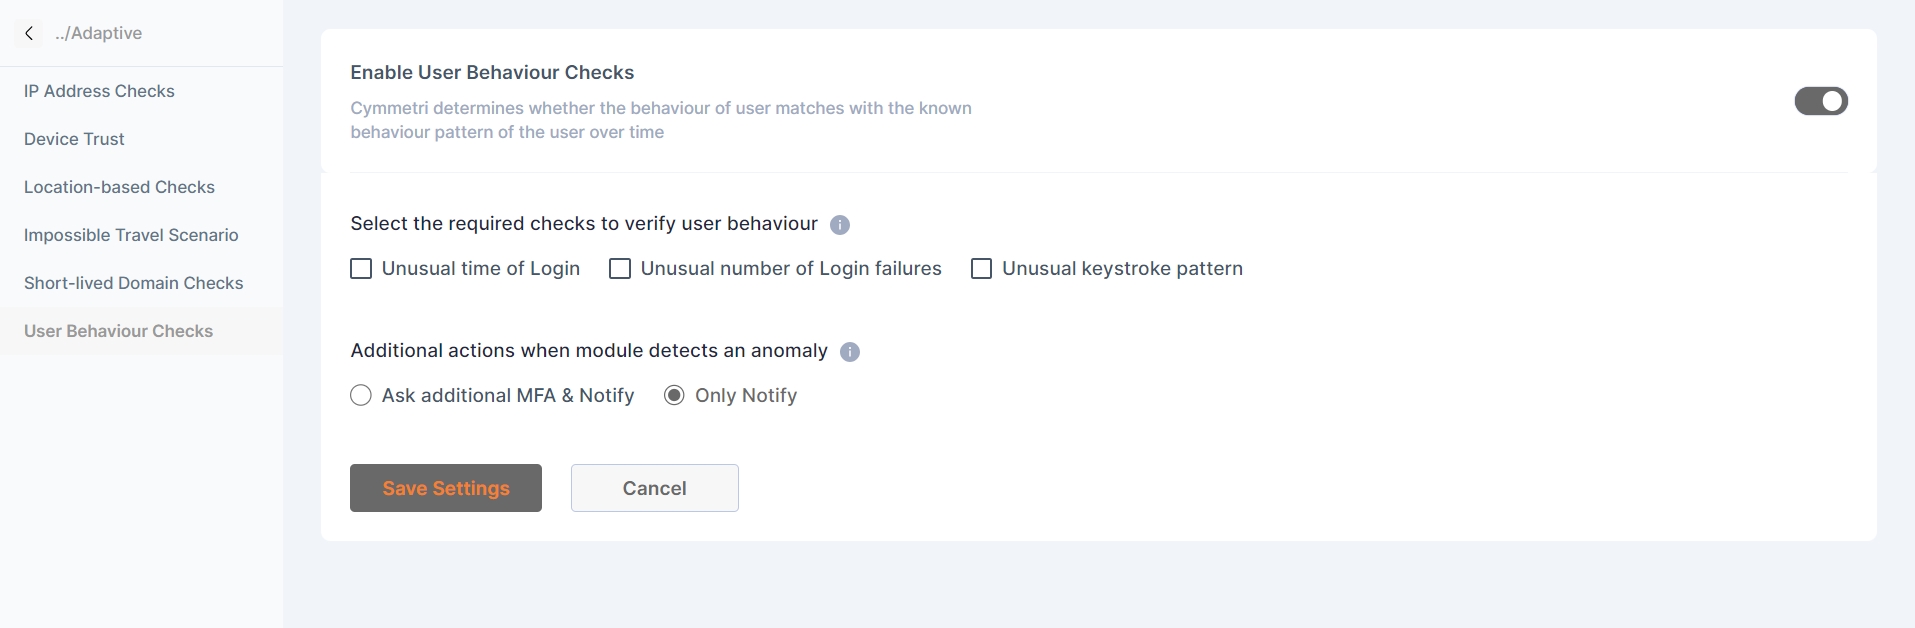1915x628 pixels.
Task: Select Short-lived Domain Checks item
Action: 133,283
